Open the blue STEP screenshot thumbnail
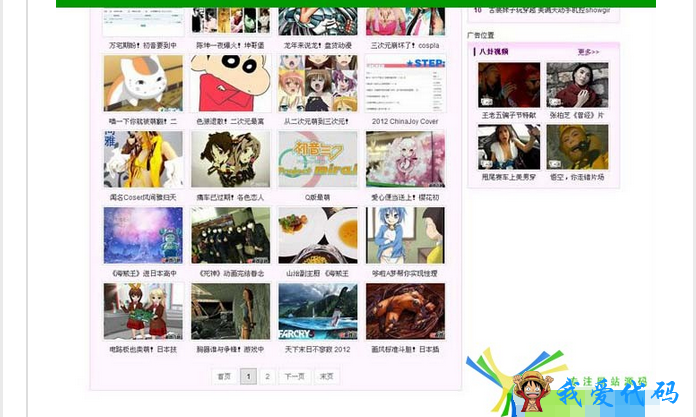696x417 pixels. pyautogui.click(x=405, y=83)
